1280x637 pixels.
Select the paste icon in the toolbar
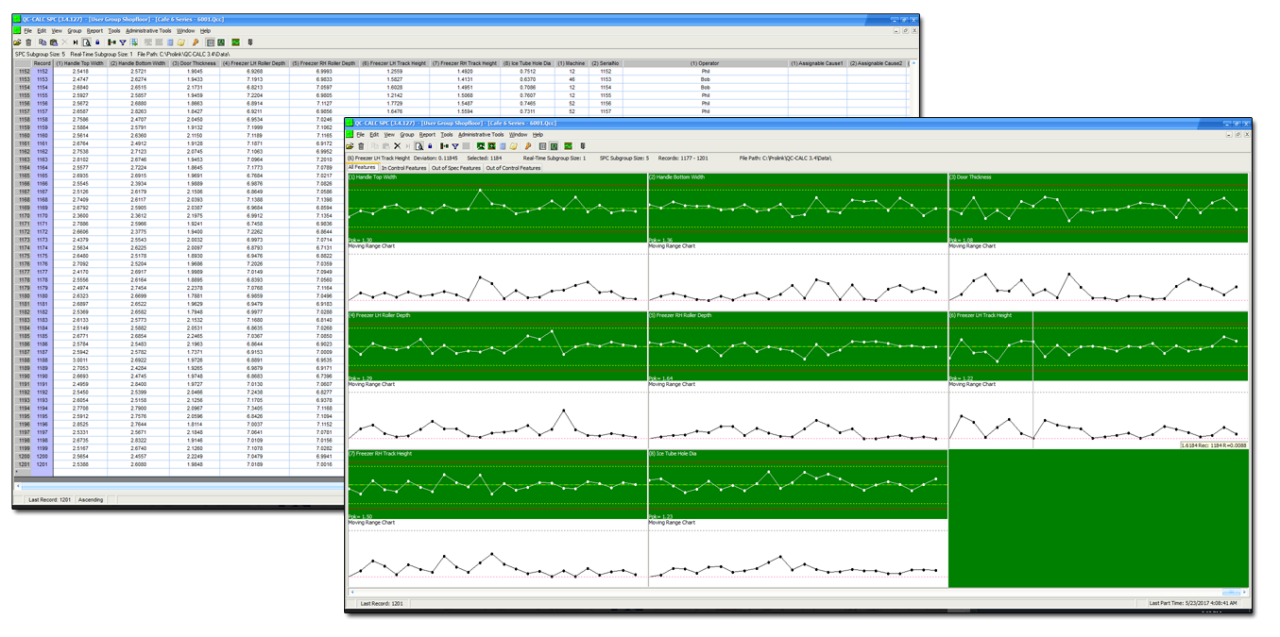(x=54, y=43)
